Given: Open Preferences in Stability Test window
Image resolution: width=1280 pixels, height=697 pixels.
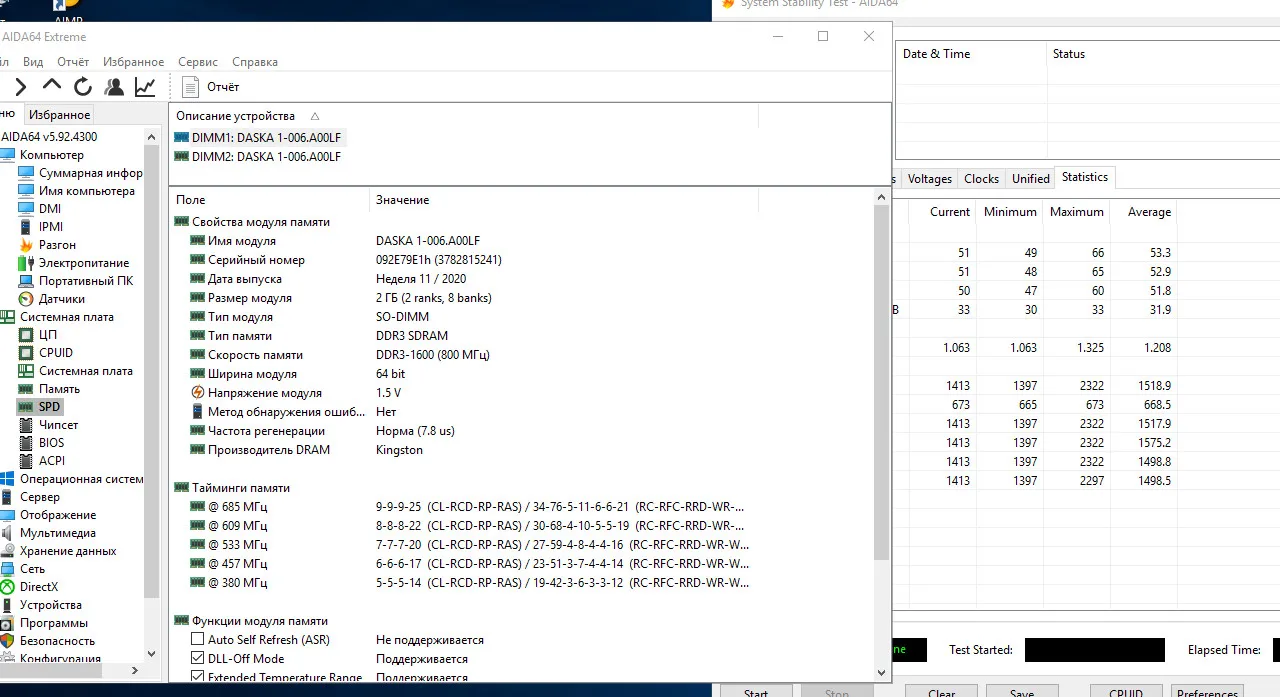Looking at the screenshot, I should click(1207, 691).
